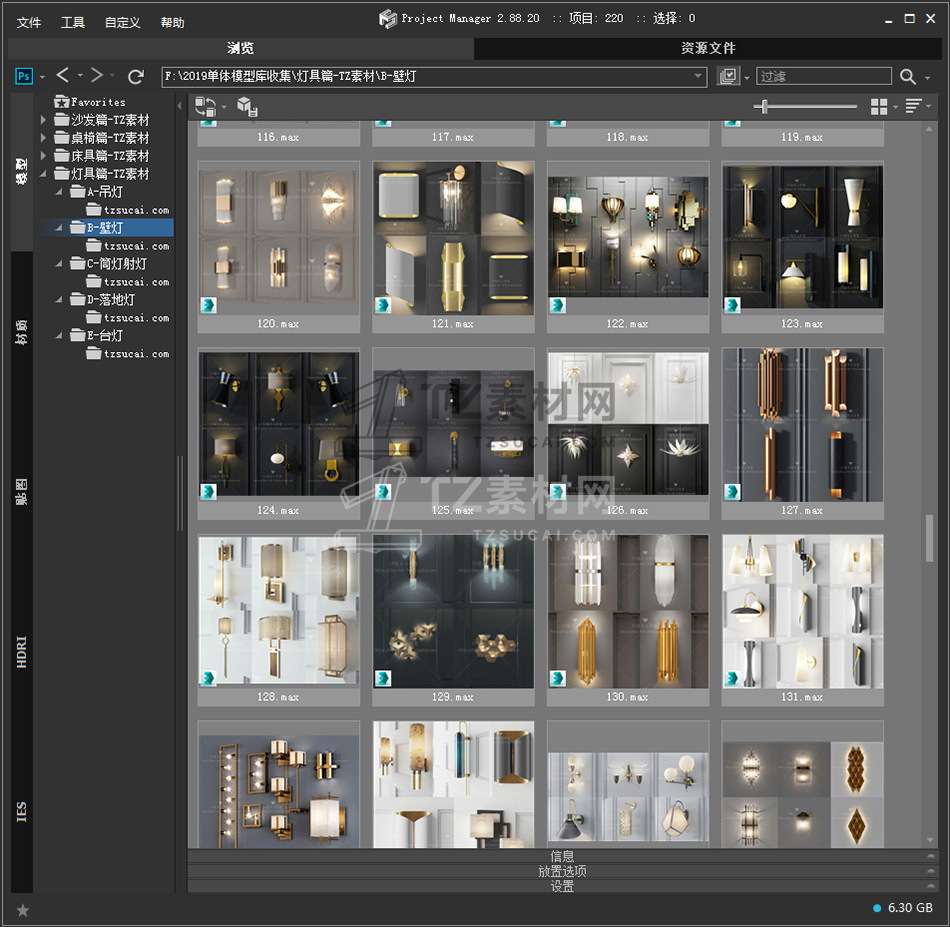
Task: Open the 文件 menu
Action: click(29, 22)
